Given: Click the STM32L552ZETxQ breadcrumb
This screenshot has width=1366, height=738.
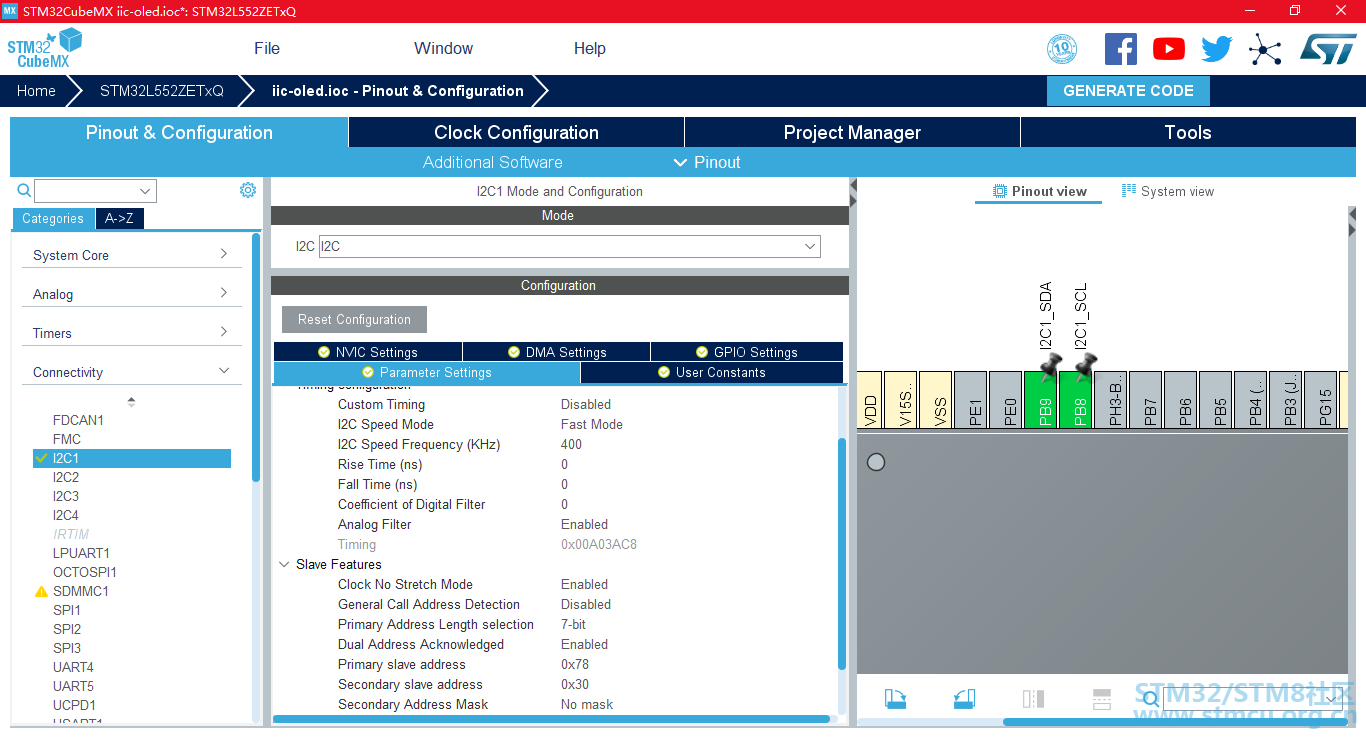Looking at the screenshot, I should click(x=162, y=91).
